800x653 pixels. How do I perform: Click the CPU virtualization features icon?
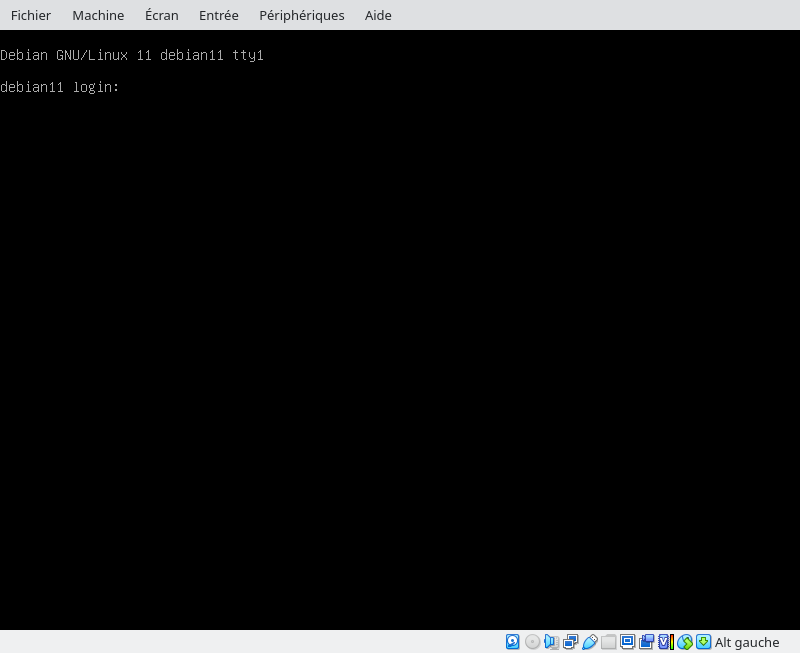(665, 642)
